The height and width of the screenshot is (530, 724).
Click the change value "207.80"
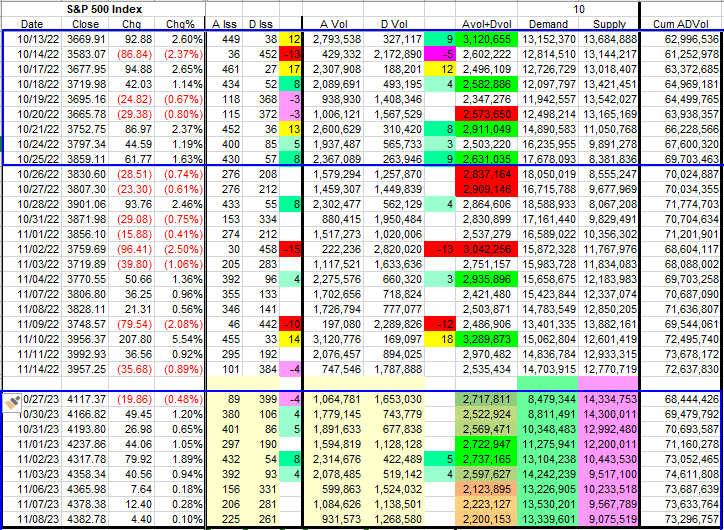132,339
